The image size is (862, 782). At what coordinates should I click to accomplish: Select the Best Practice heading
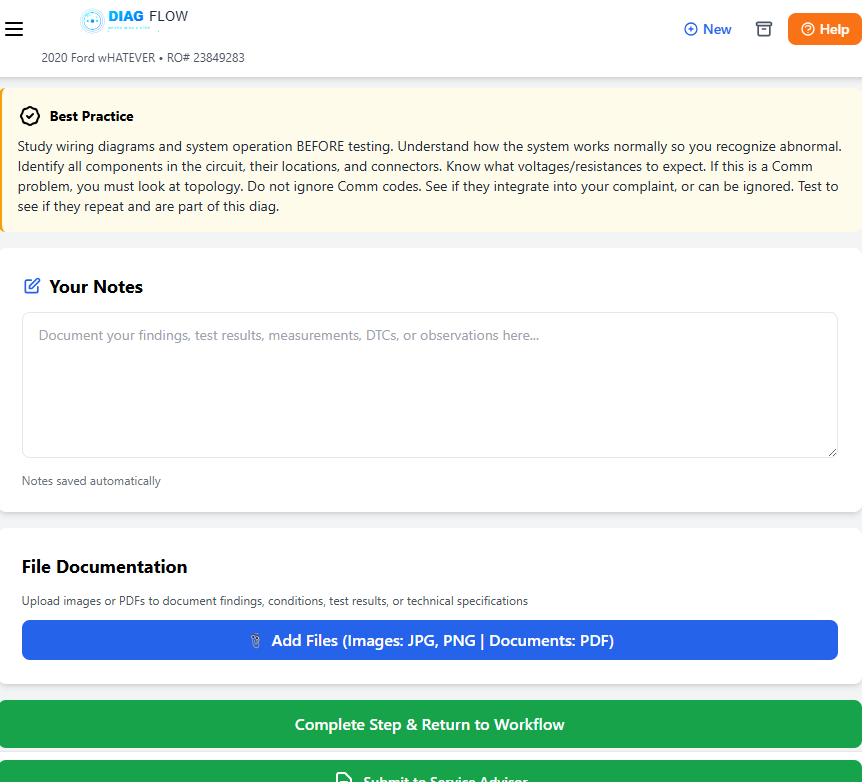(91, 116)
